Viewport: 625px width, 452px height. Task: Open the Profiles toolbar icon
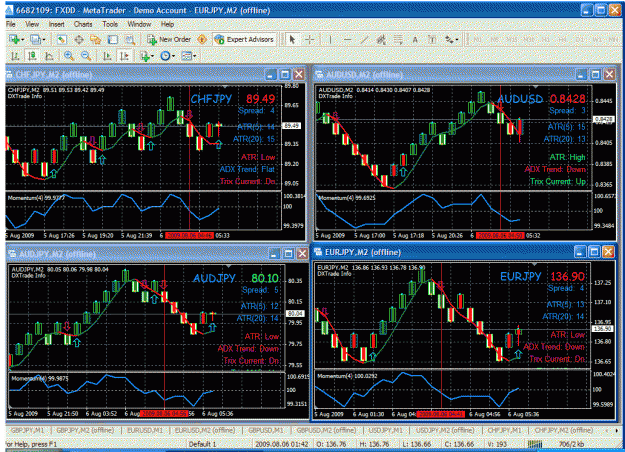pos(36,39)
